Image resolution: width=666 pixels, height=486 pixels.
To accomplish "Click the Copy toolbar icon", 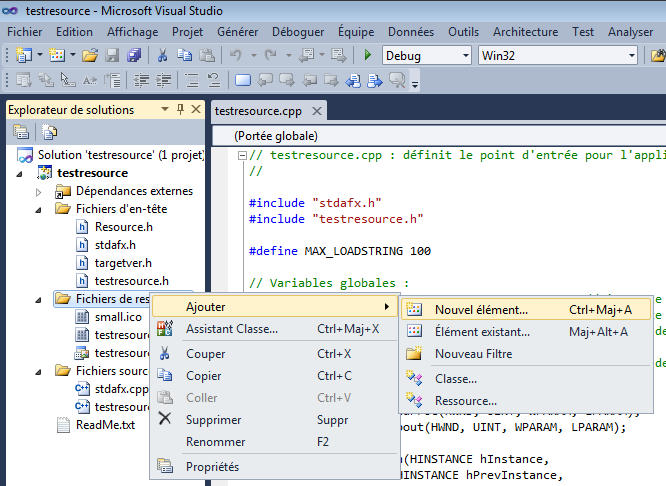I will pyautogui.click(x=184, y=55).
